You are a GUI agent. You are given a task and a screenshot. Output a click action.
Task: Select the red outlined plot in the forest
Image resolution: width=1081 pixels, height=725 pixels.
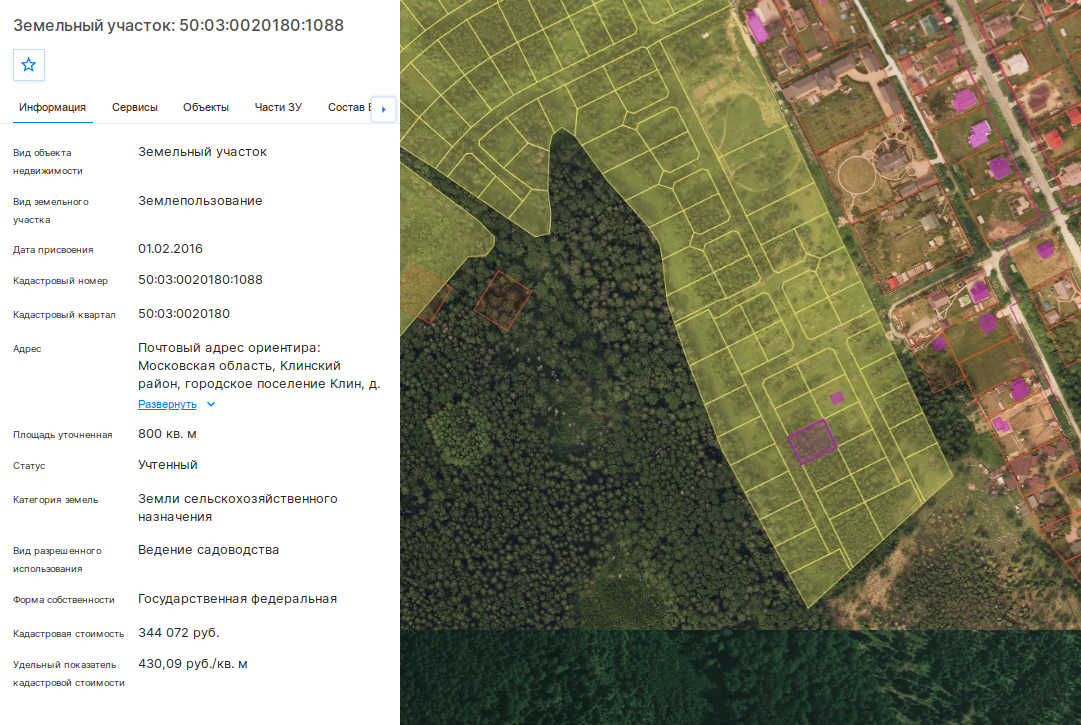[x=503, y=300]
